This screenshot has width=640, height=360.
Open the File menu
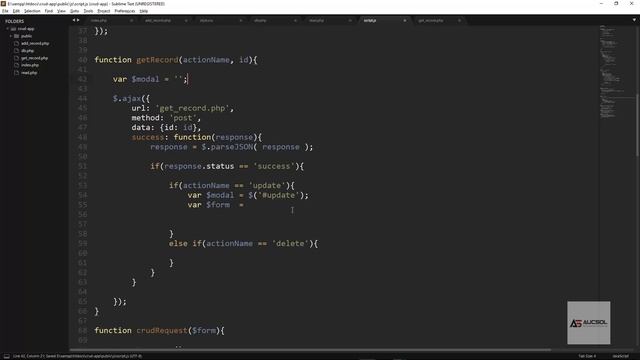click(x=5, y=11)
